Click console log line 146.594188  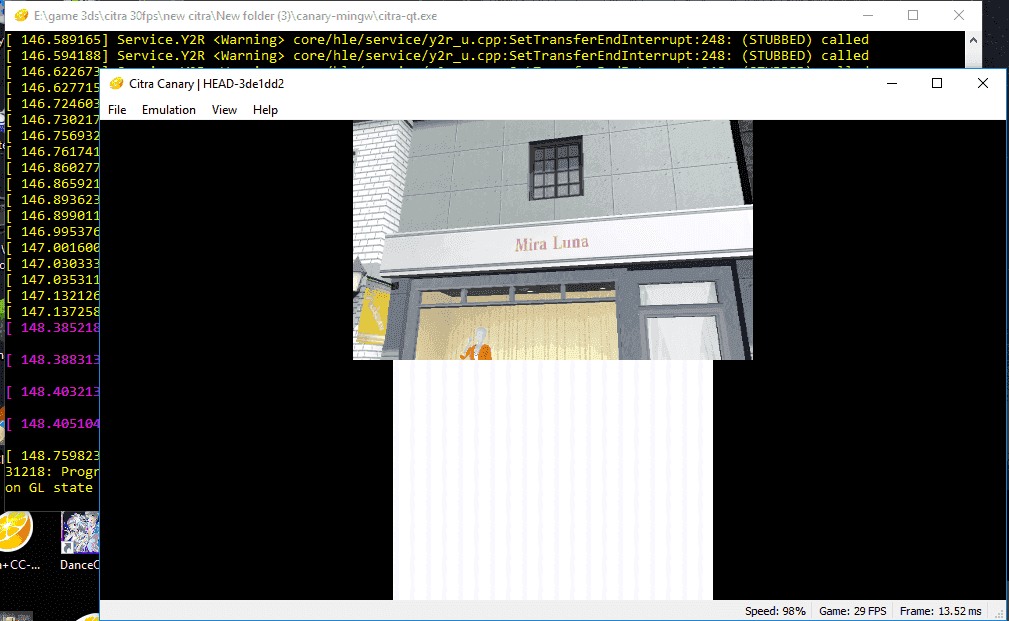tap(438, 56)
